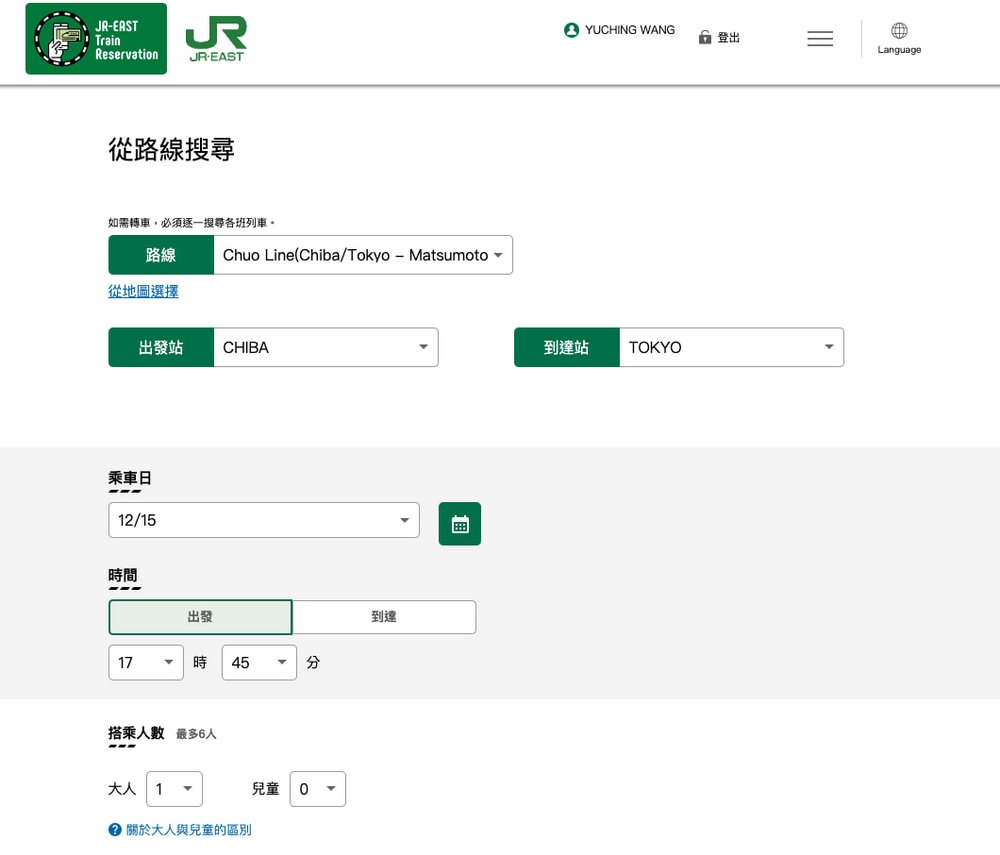Expand the 12/15 boarding date dropdown
This screenshot has width=1000, height=855.
pos(263,520)
